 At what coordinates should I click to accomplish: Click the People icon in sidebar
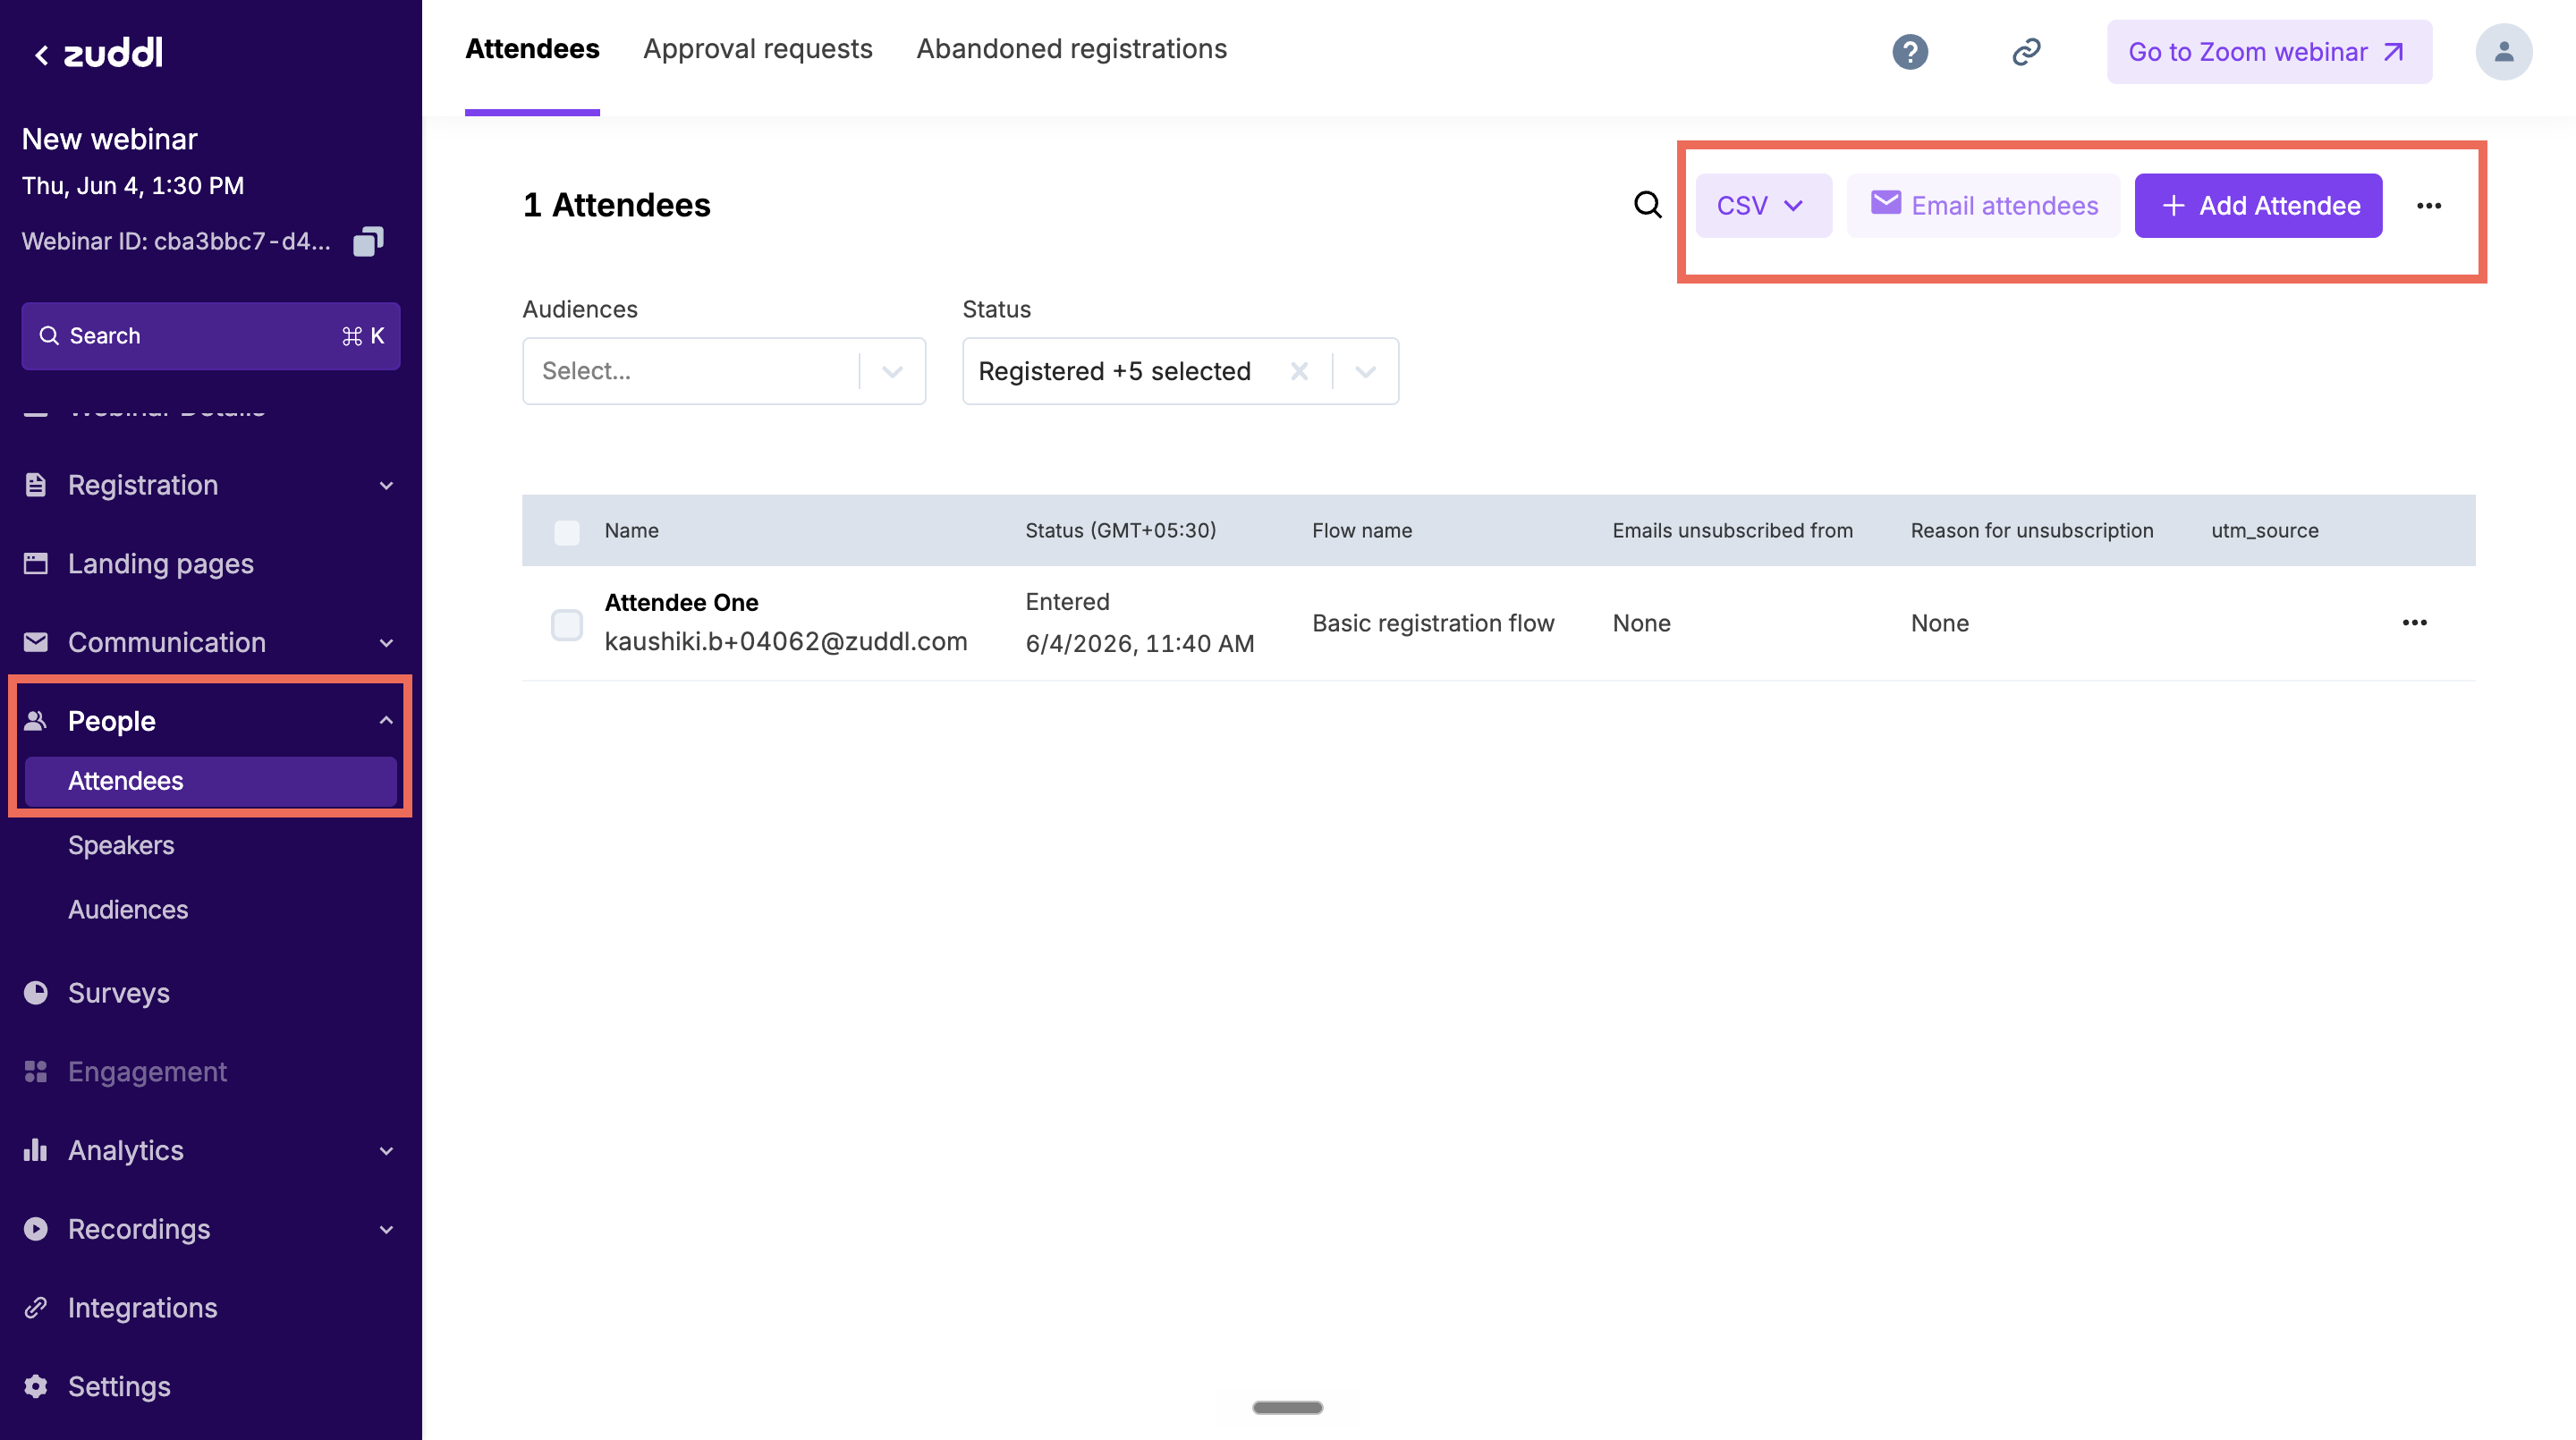36,720
